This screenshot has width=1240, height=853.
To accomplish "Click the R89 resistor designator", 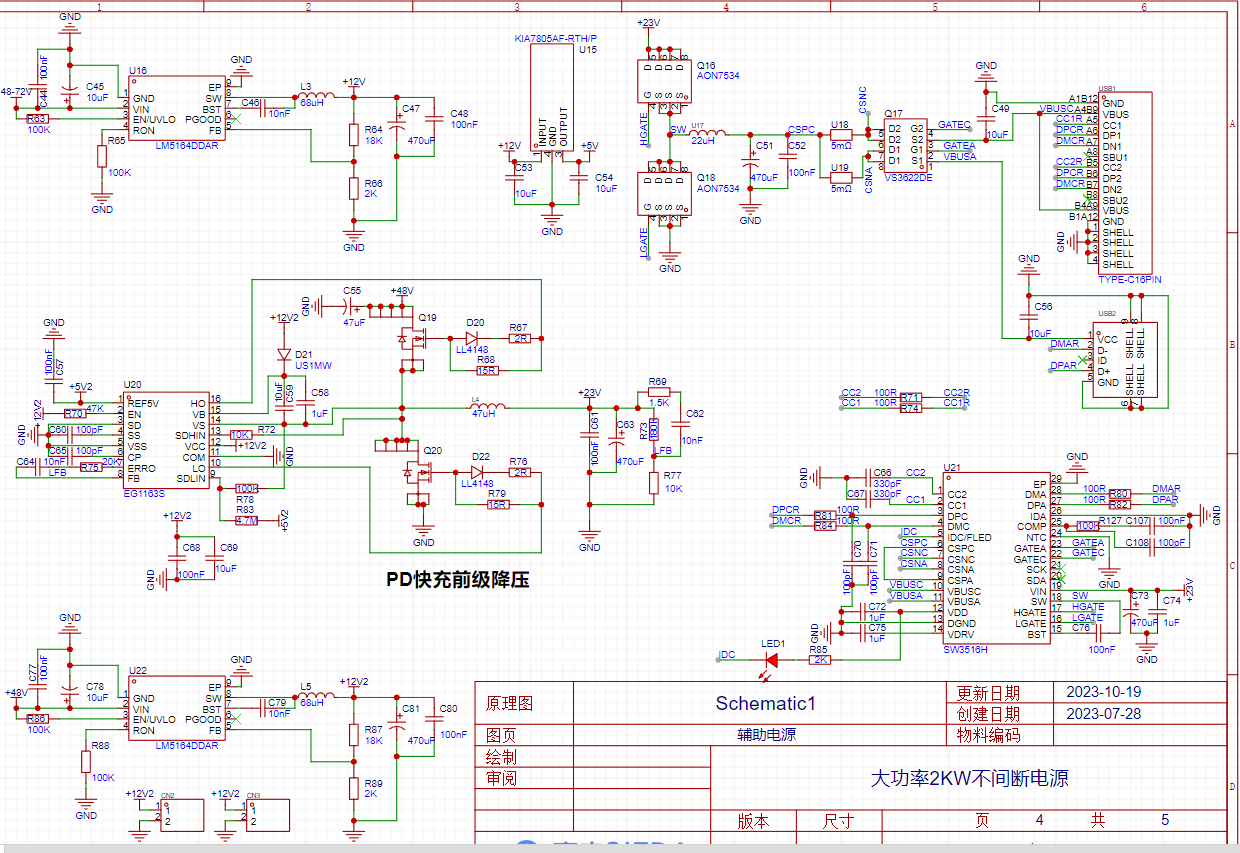I will [x=373, y=784].
